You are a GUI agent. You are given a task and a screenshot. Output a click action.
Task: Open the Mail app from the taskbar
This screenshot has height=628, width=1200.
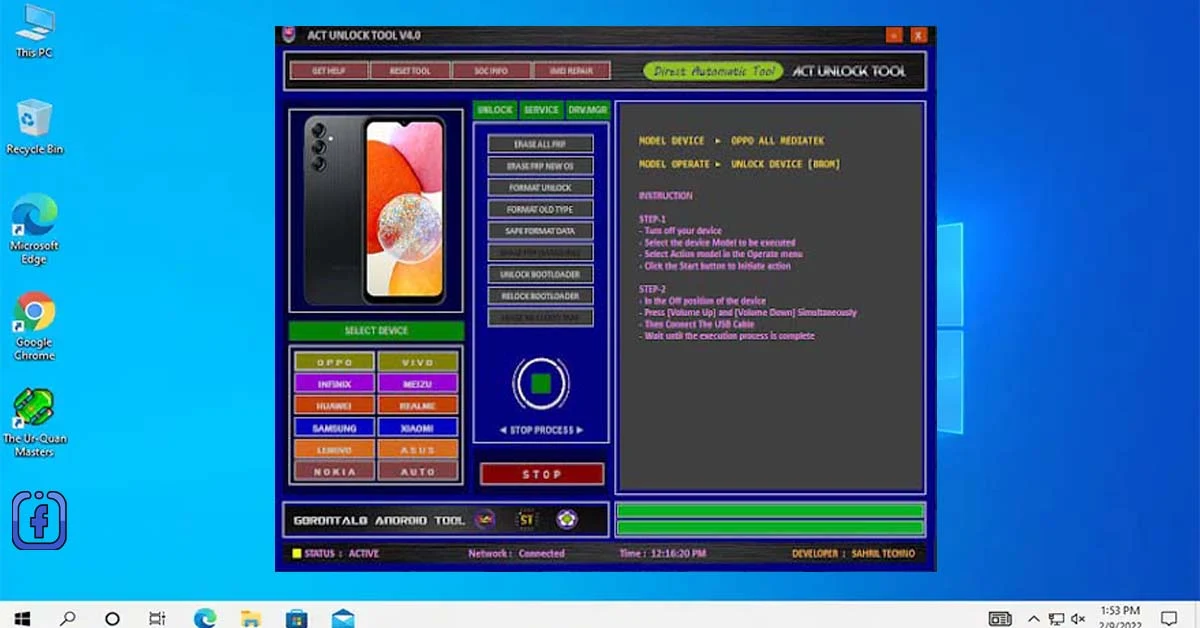coord(343,618)
